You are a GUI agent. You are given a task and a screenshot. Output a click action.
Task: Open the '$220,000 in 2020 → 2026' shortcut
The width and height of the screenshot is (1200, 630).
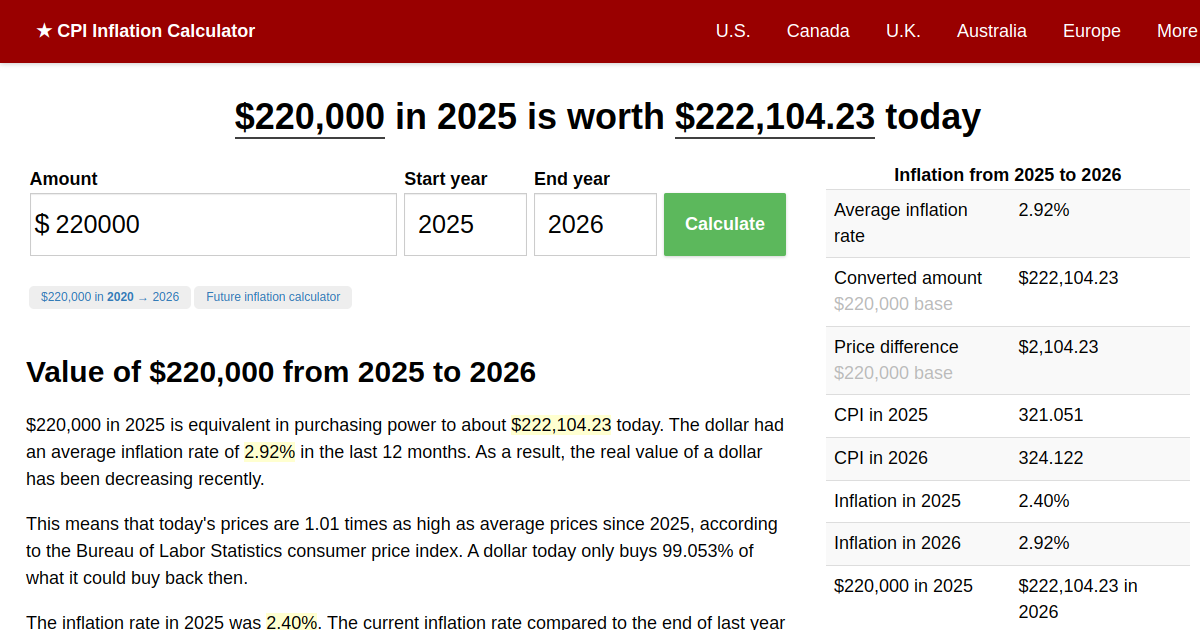pyautogui.click(x=109, y=297)
